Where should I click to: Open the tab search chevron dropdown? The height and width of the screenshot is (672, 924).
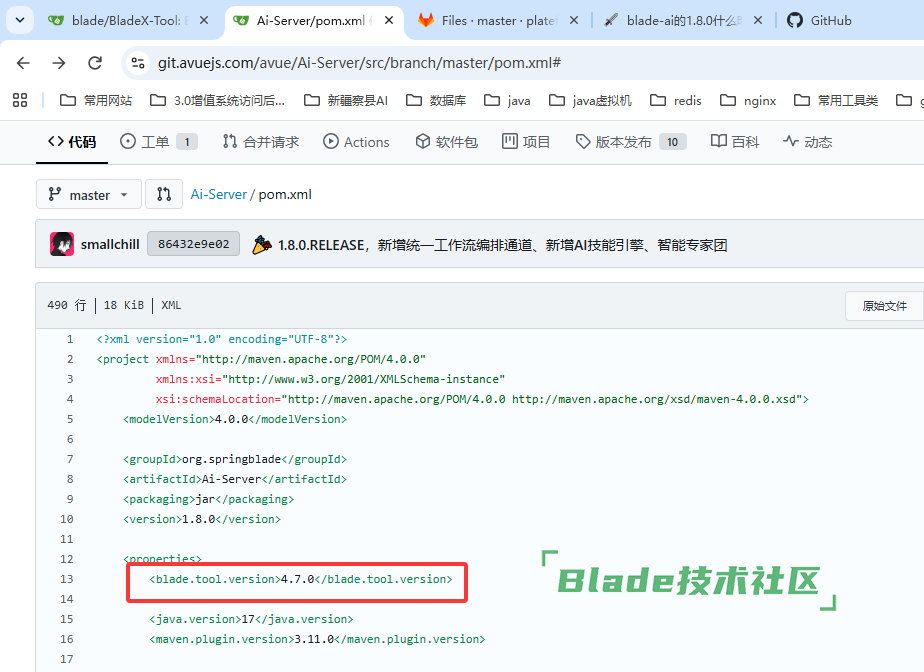tap(20, 20)
